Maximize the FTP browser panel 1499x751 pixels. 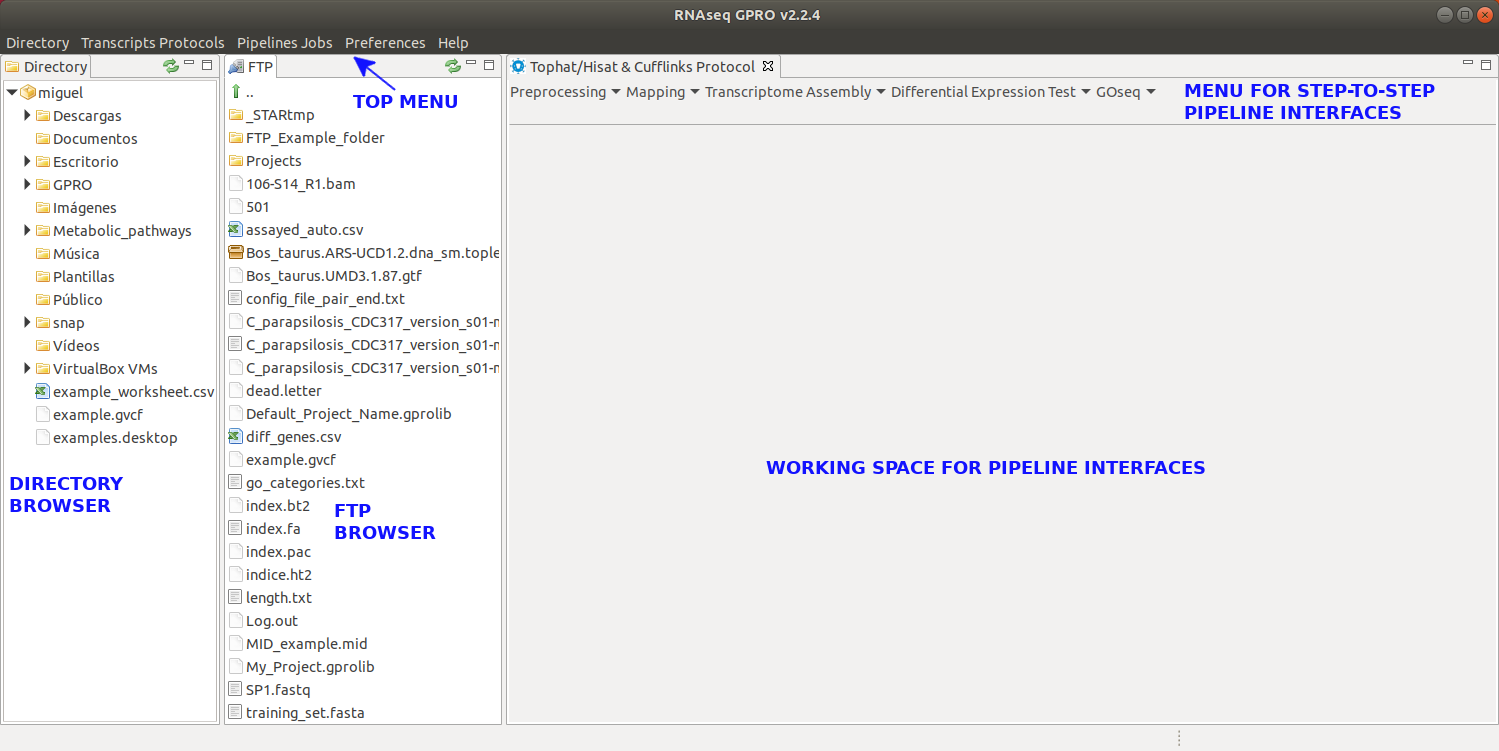pyautogui.click(x=489, y=64)
